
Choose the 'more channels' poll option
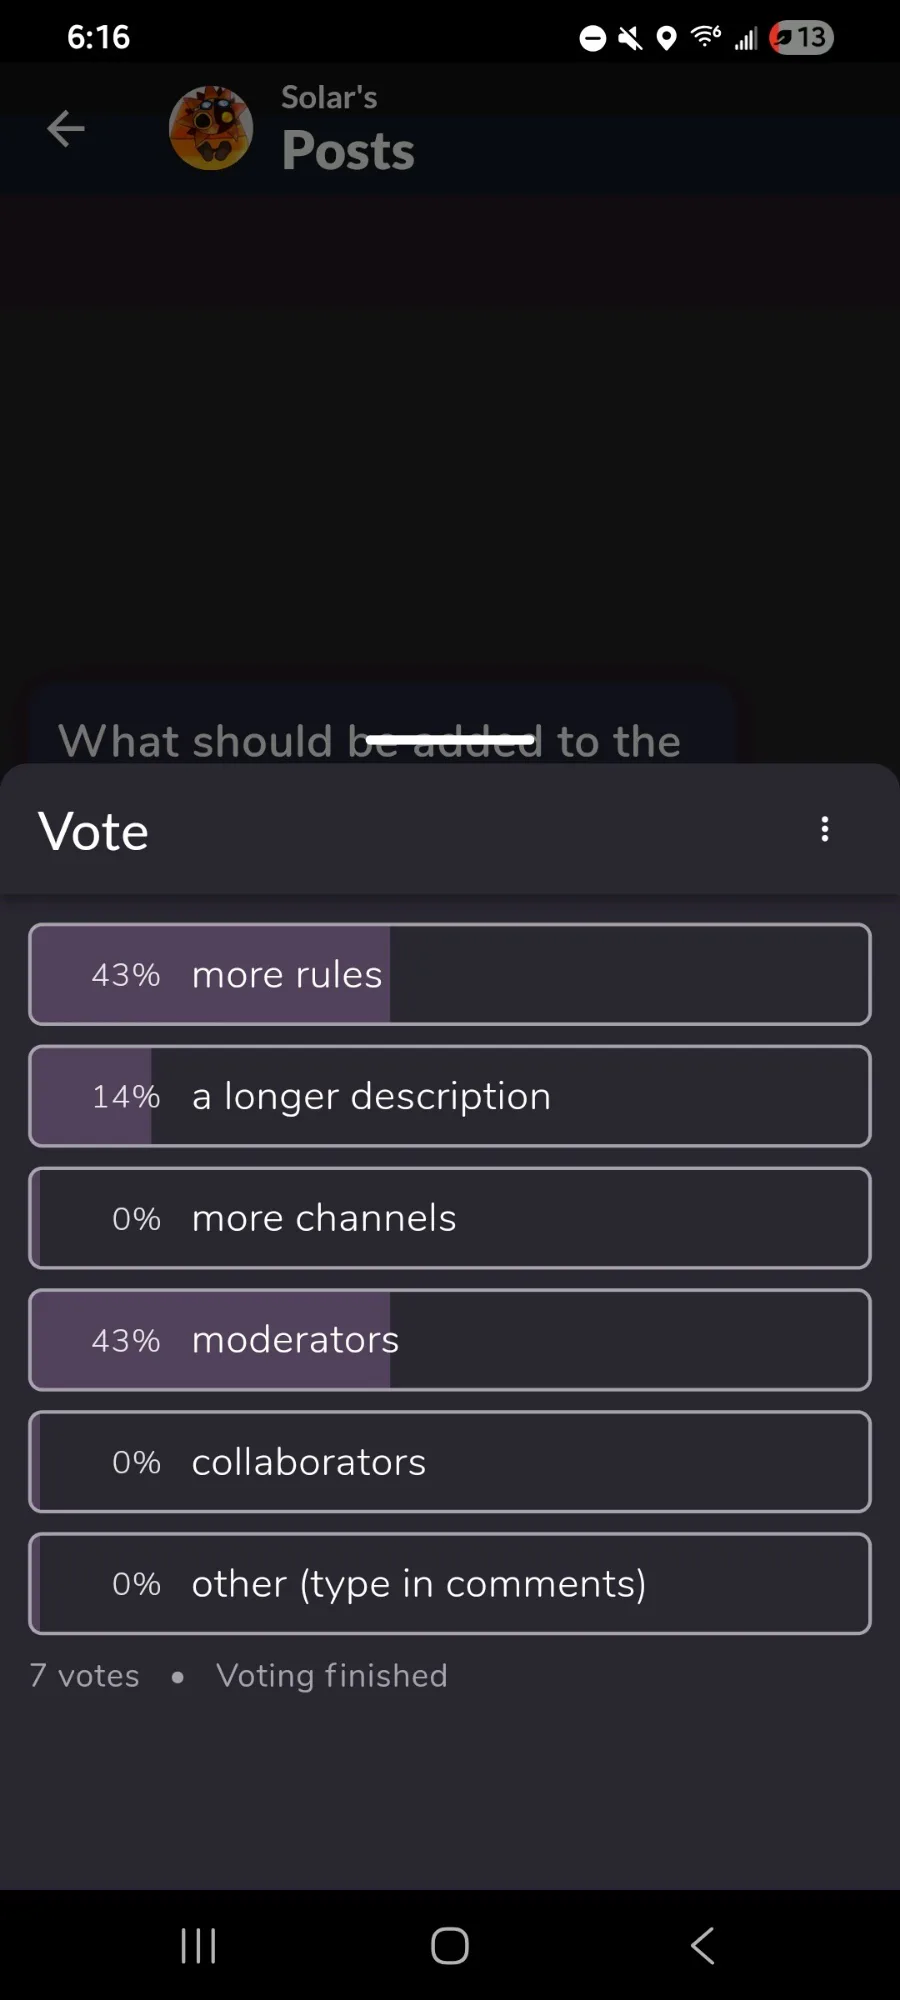coord(450,1218)
